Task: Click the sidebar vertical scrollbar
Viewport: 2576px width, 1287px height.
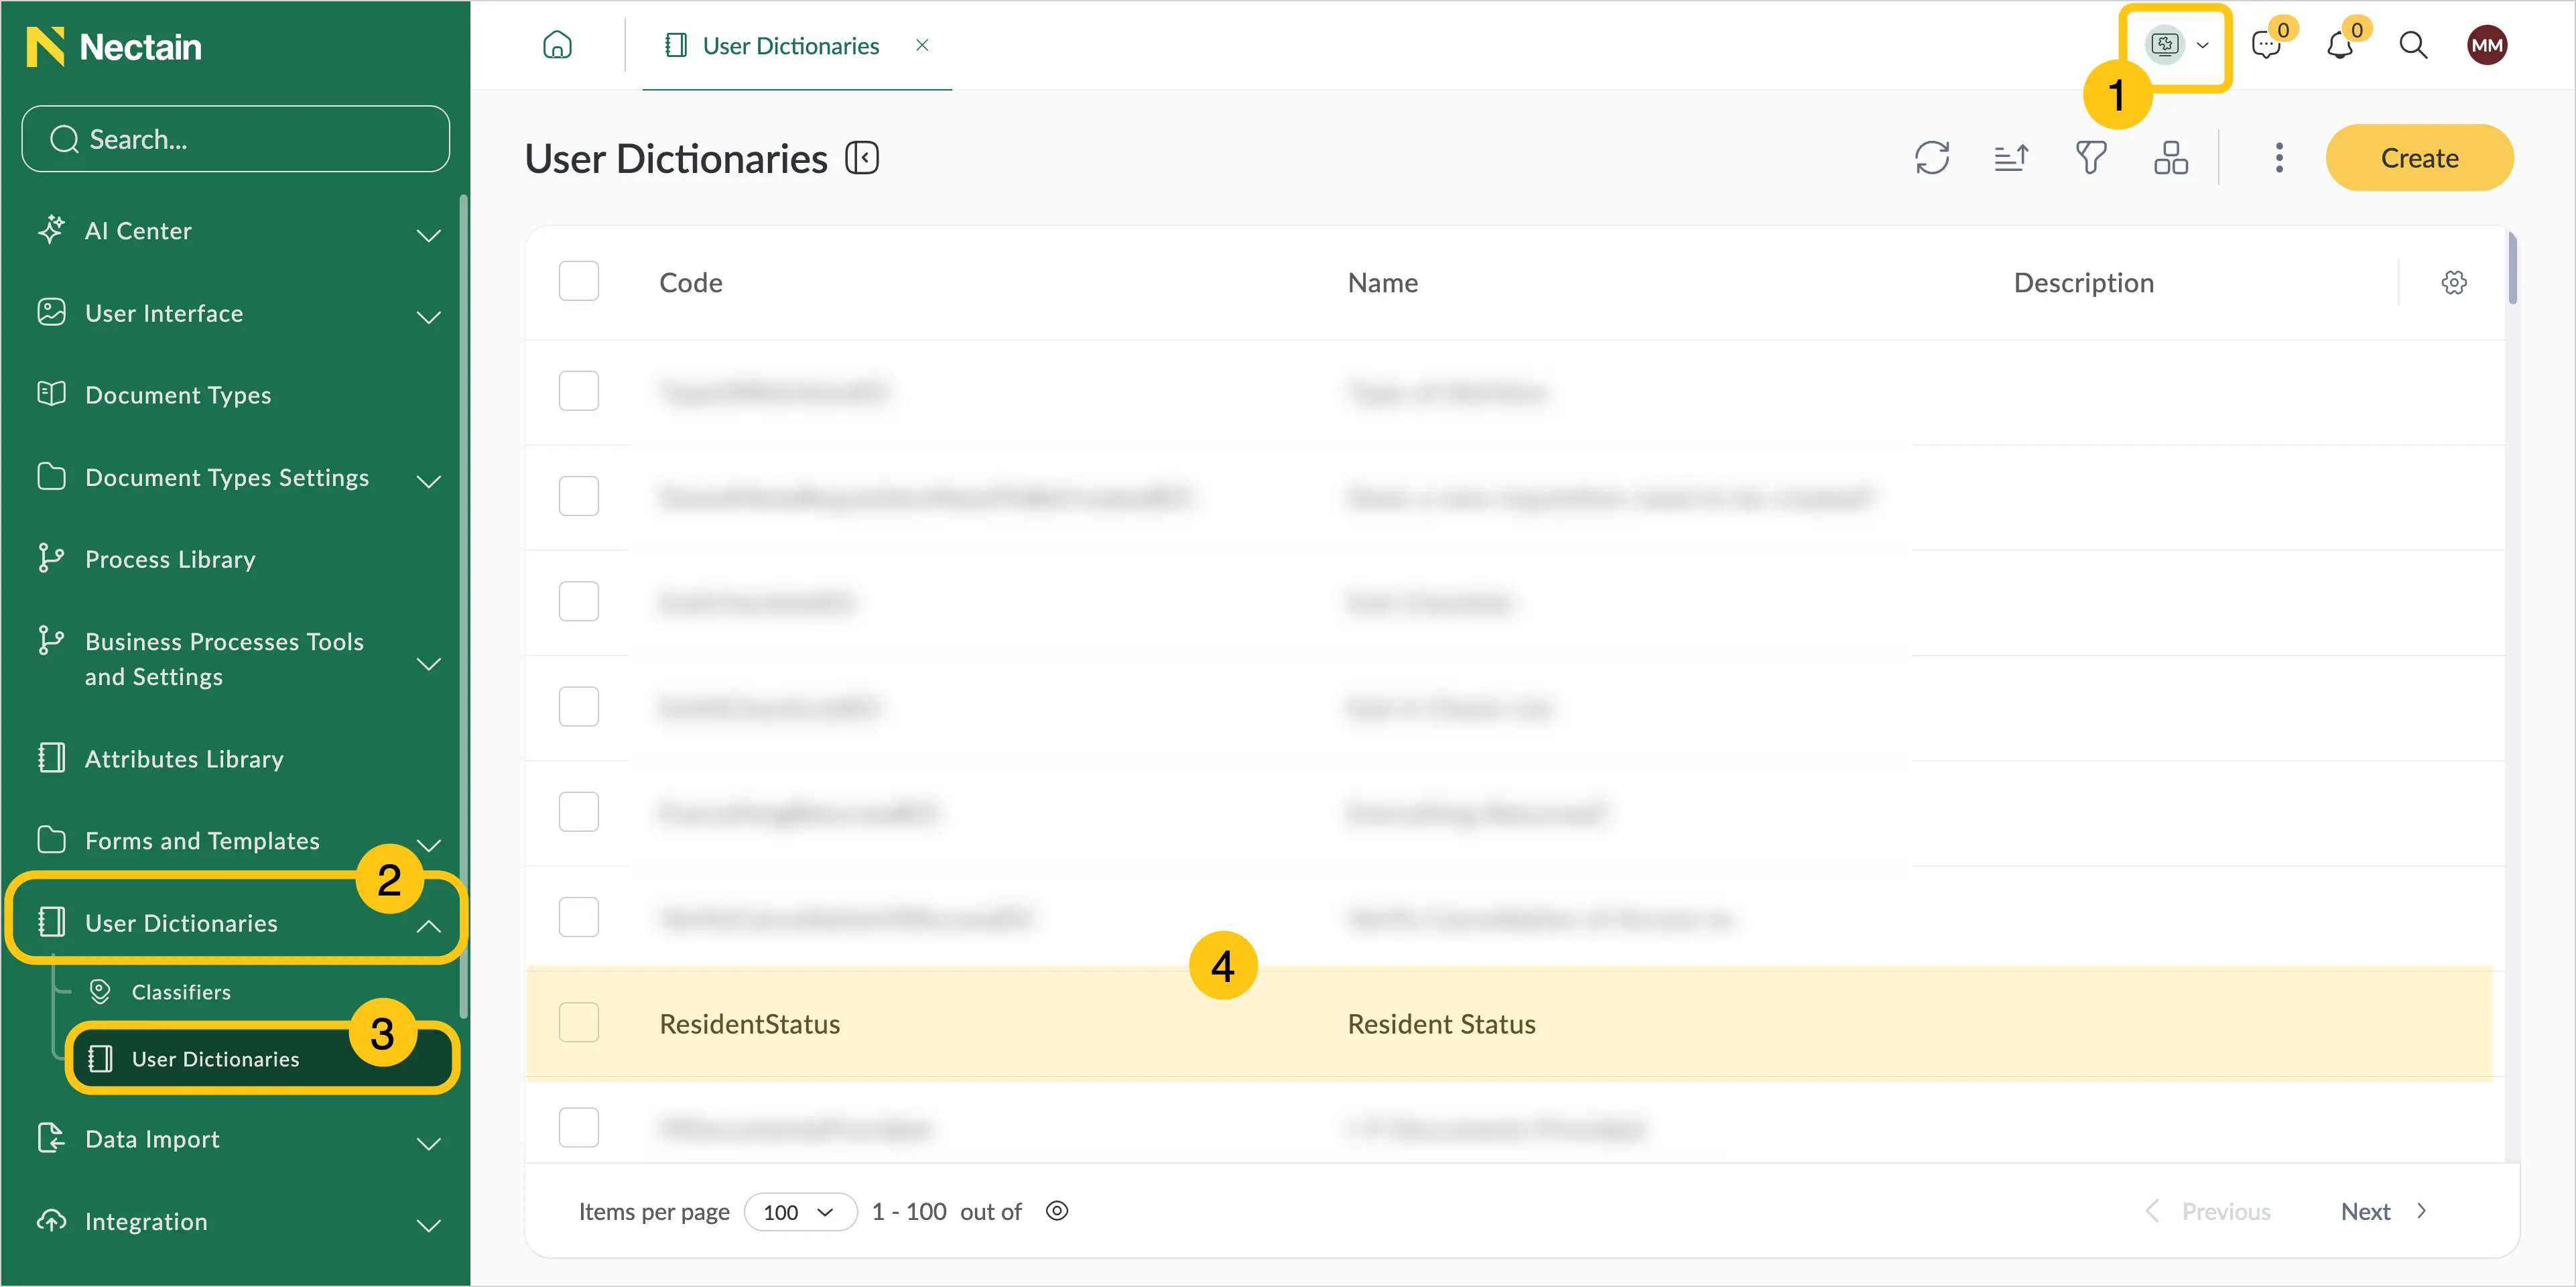Action: [463, 605]
